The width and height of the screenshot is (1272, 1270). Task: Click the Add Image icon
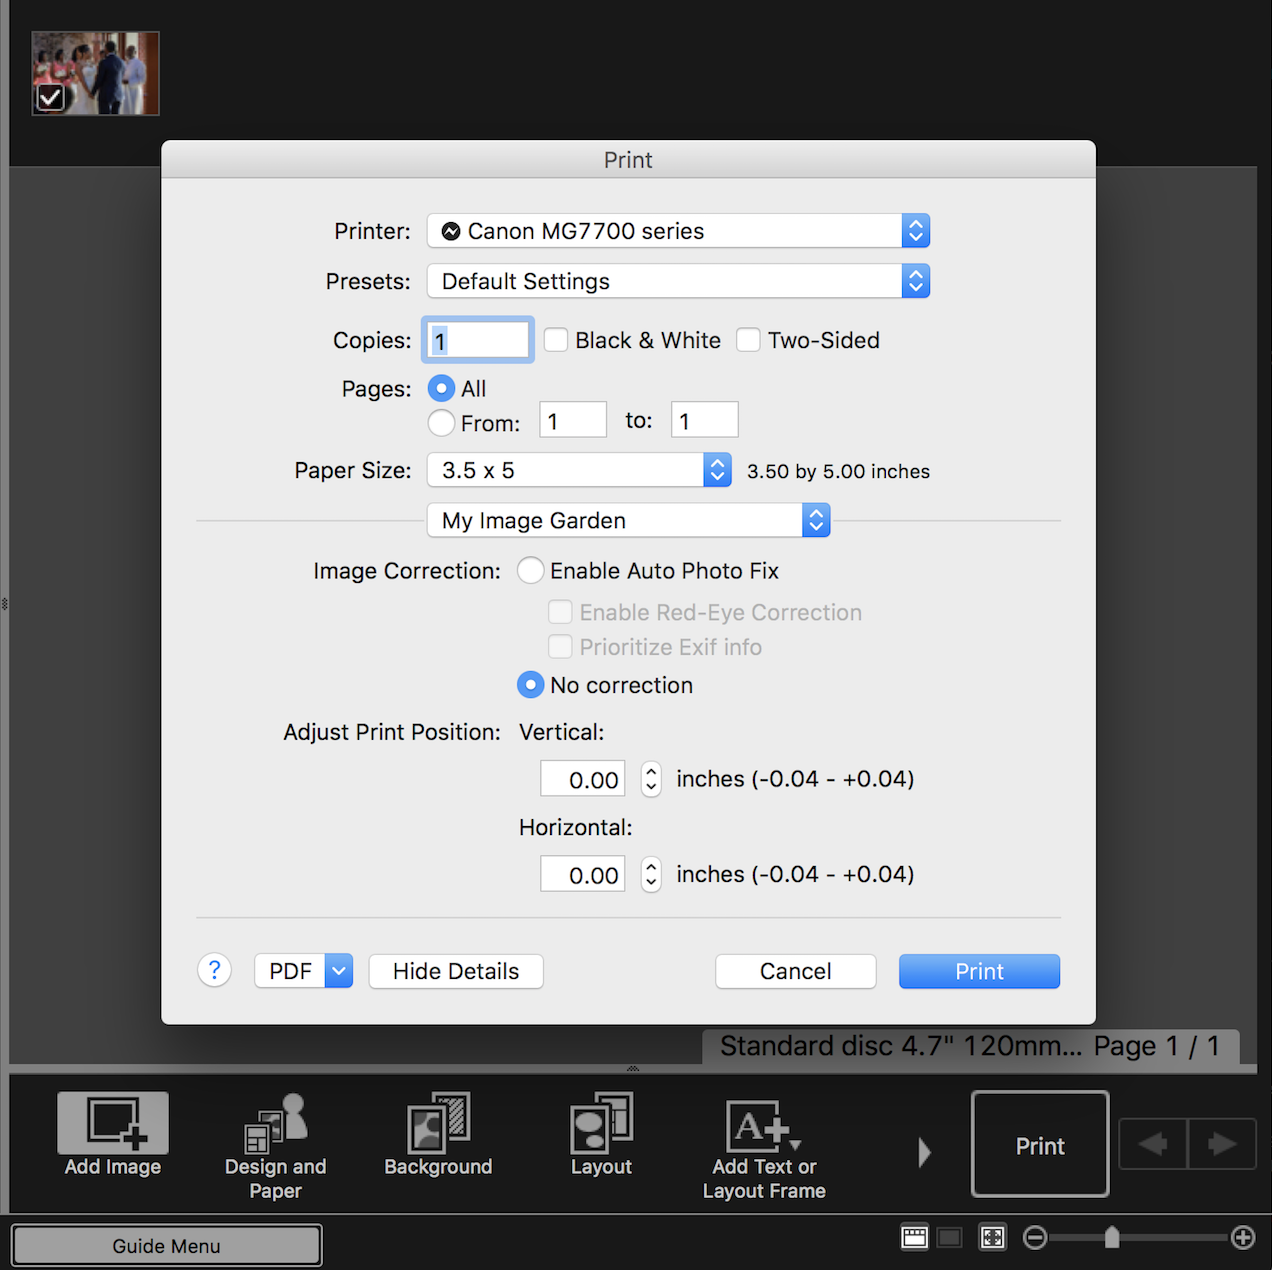click(x=113, y=1123)
